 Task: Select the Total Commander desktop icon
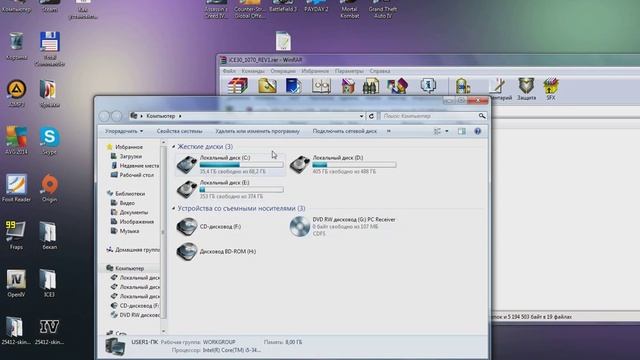49,49
